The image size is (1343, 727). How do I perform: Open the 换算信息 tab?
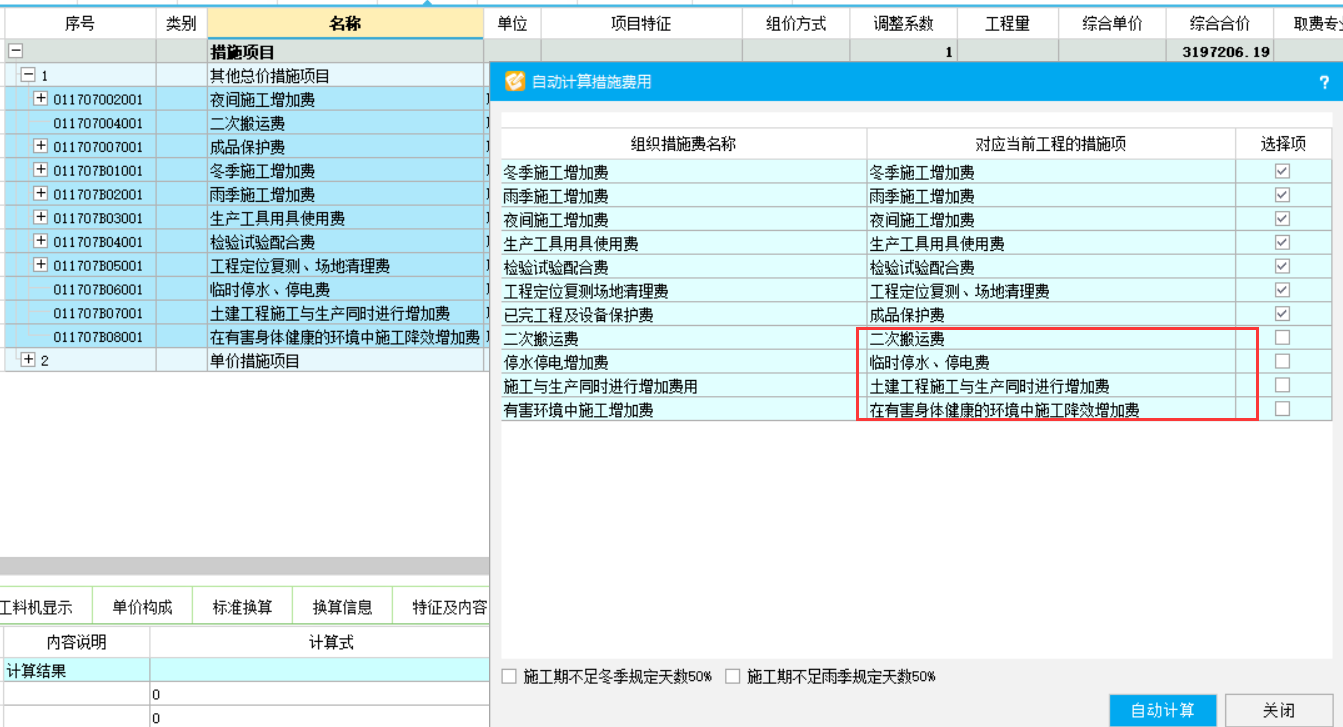tap(342, 607)
